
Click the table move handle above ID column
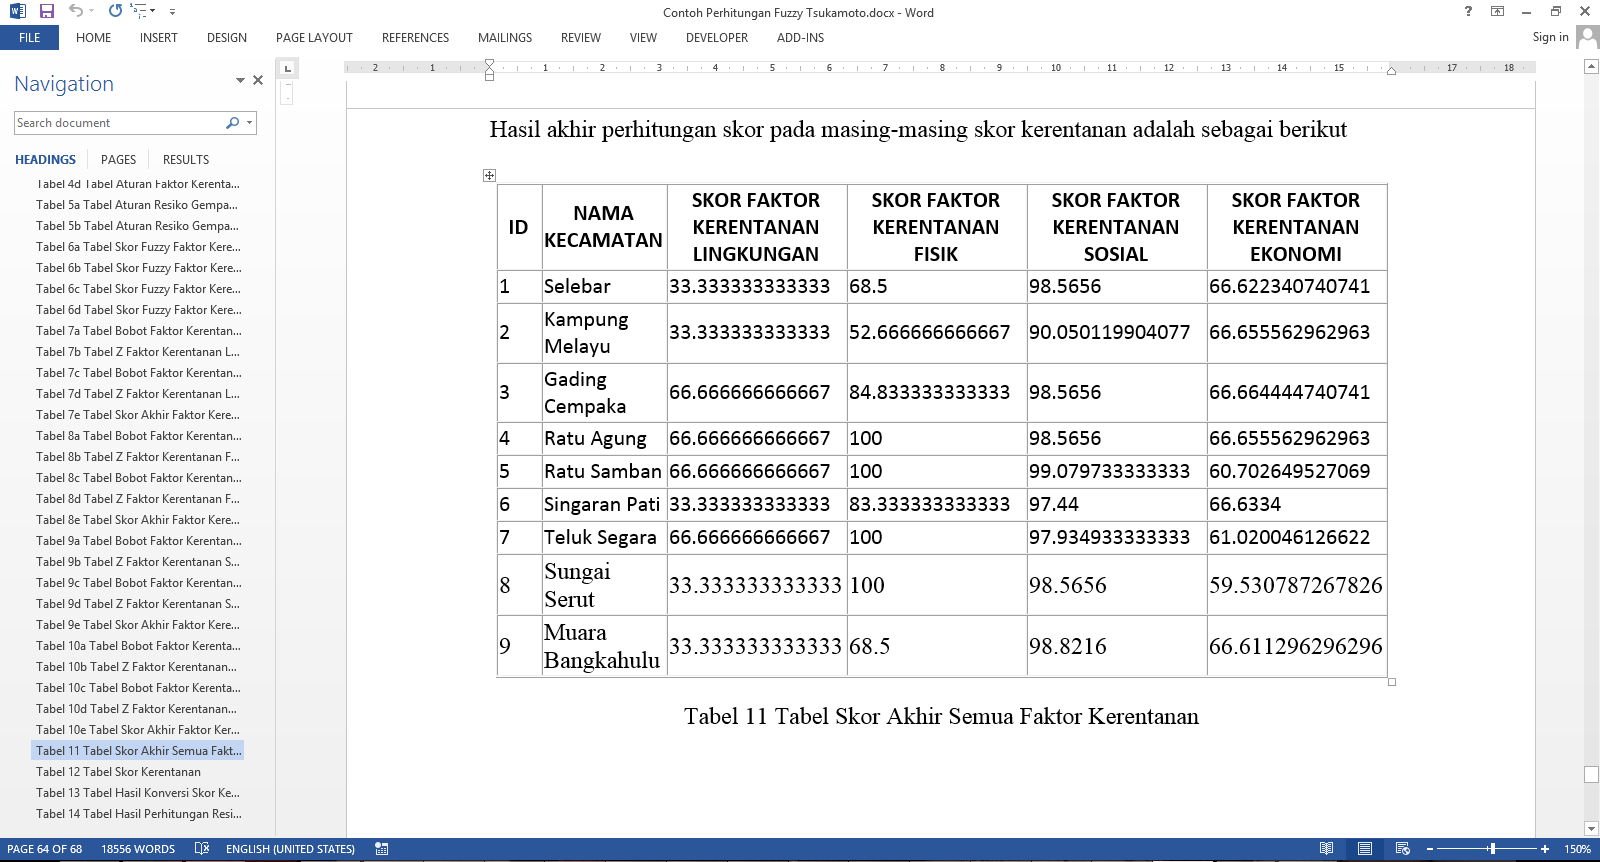489,176
